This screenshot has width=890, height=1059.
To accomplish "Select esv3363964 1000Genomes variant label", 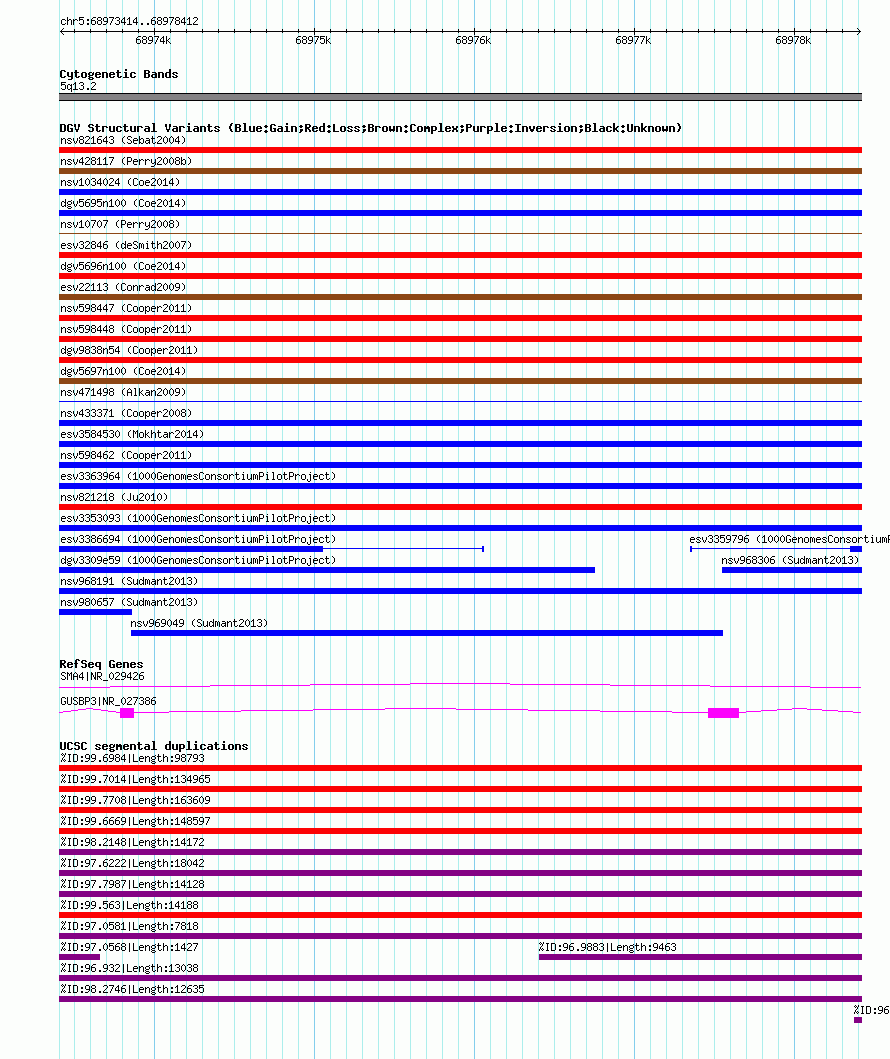I will (198, 476).
